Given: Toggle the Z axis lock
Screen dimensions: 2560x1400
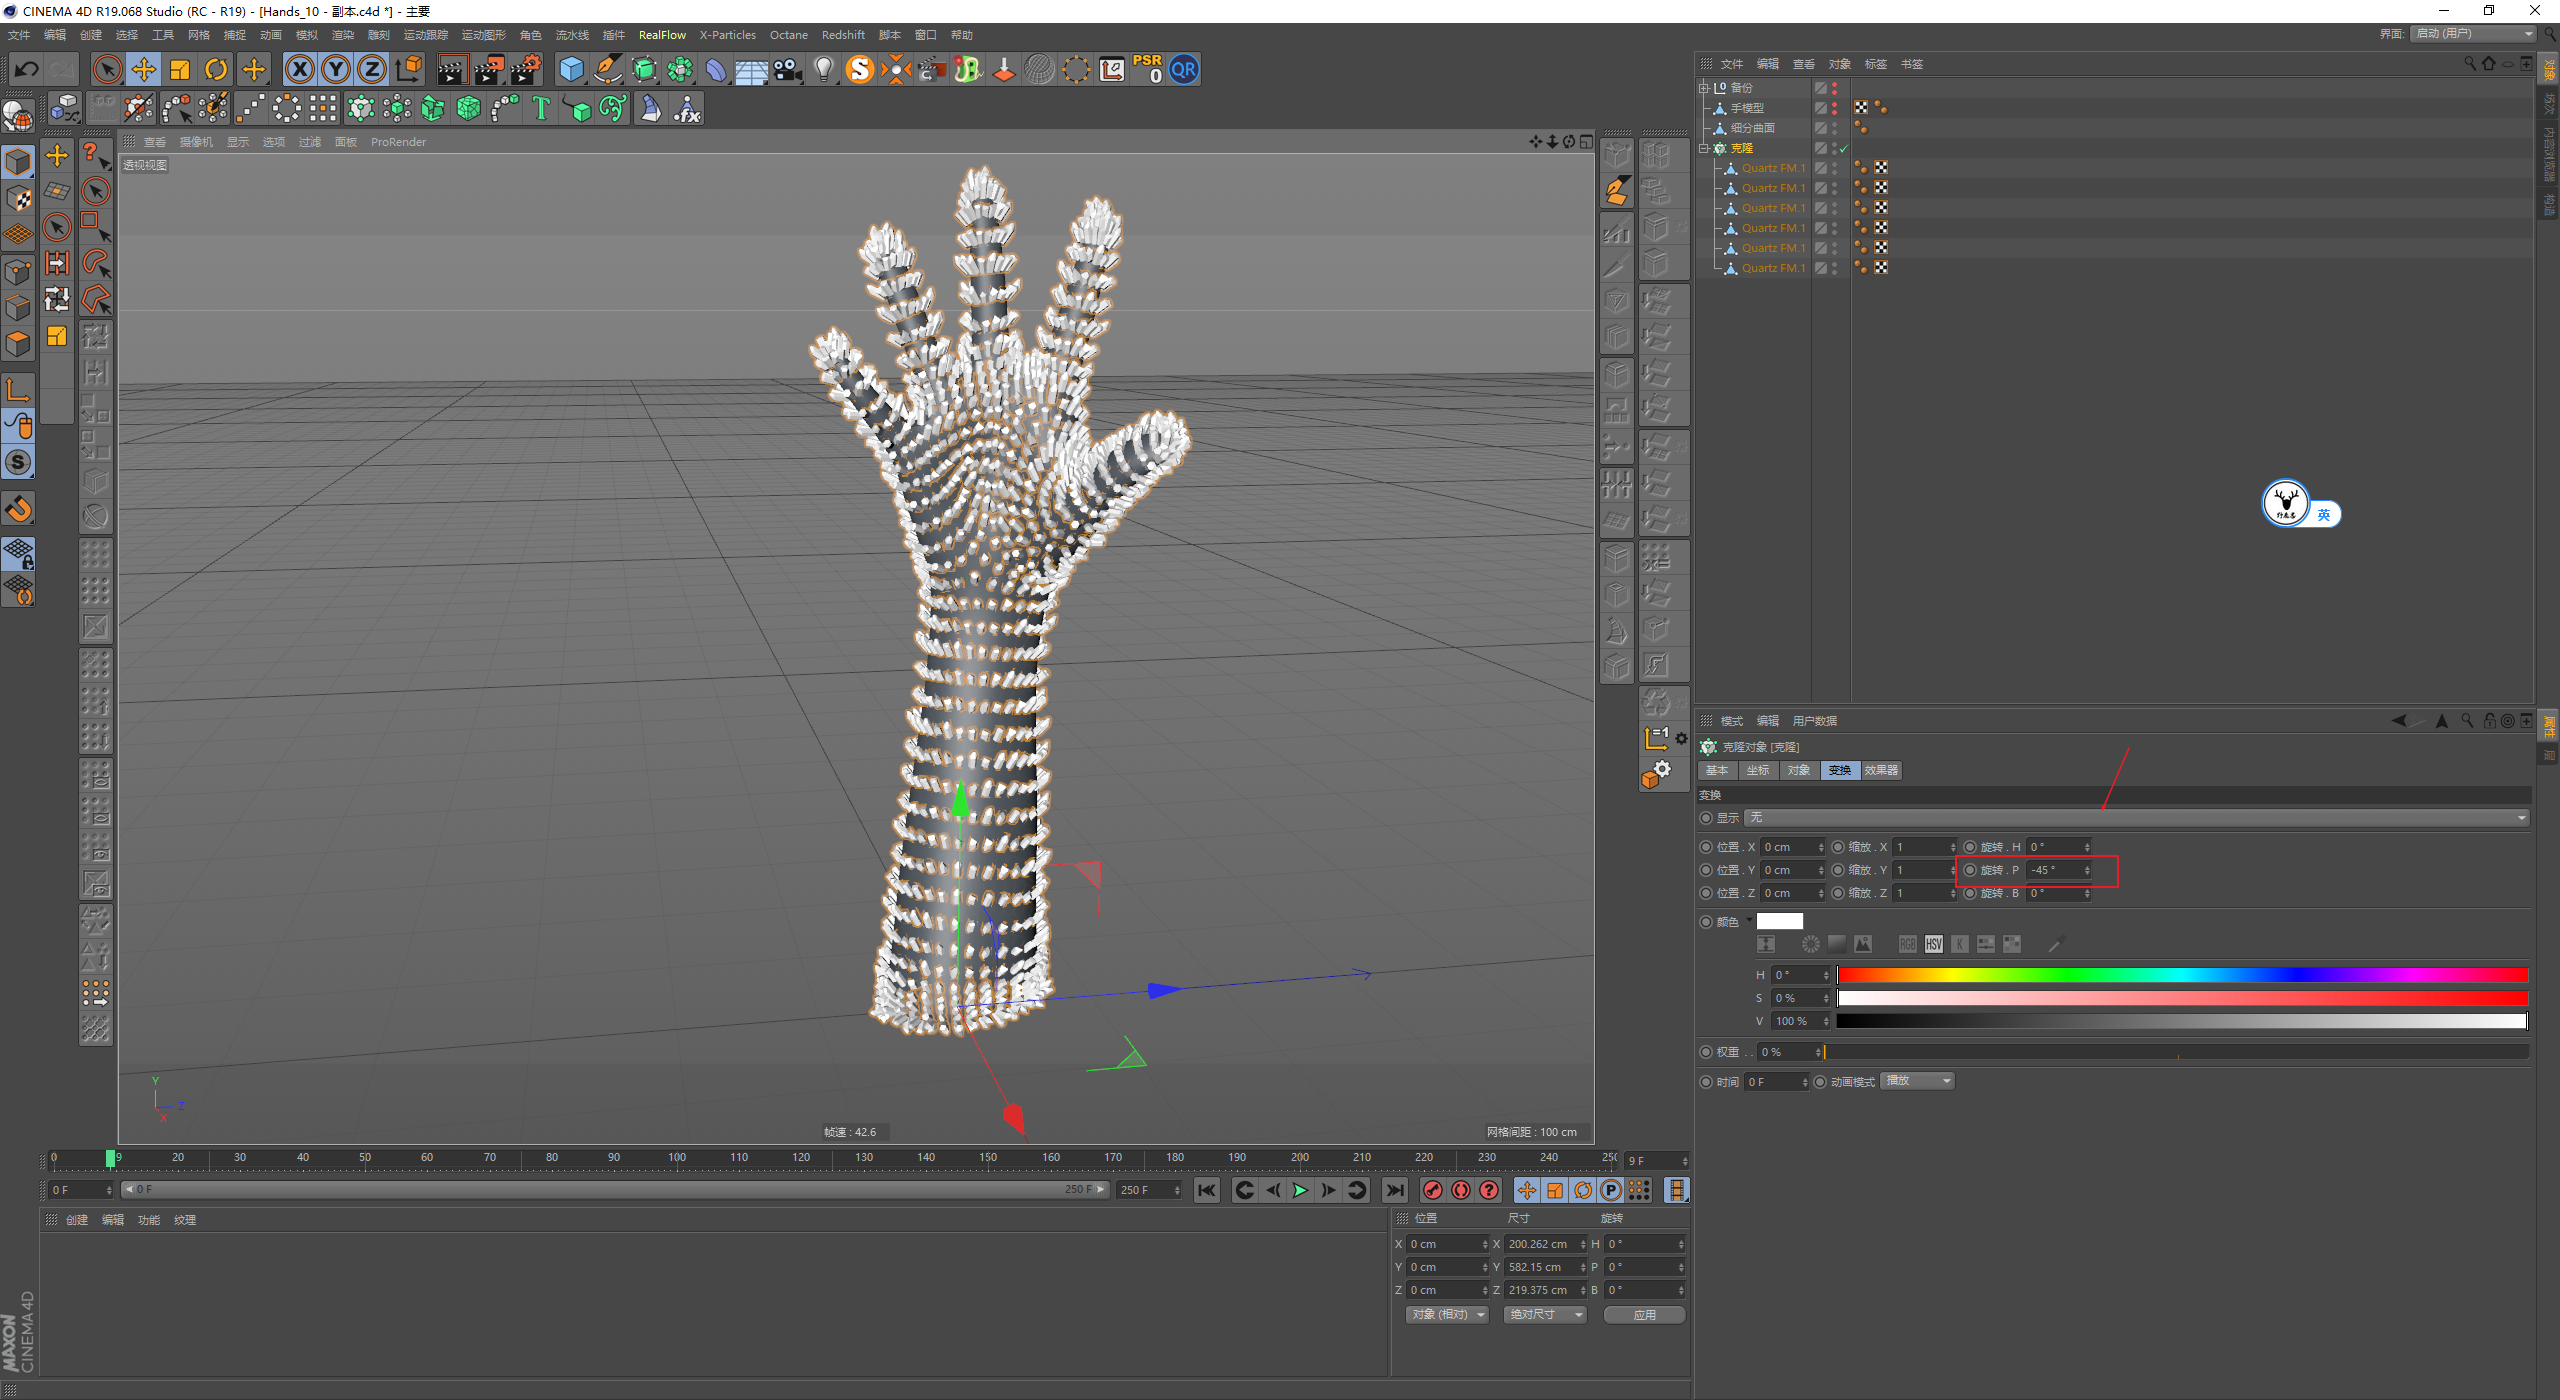Looking at the screenshot, I should point(372,69).
